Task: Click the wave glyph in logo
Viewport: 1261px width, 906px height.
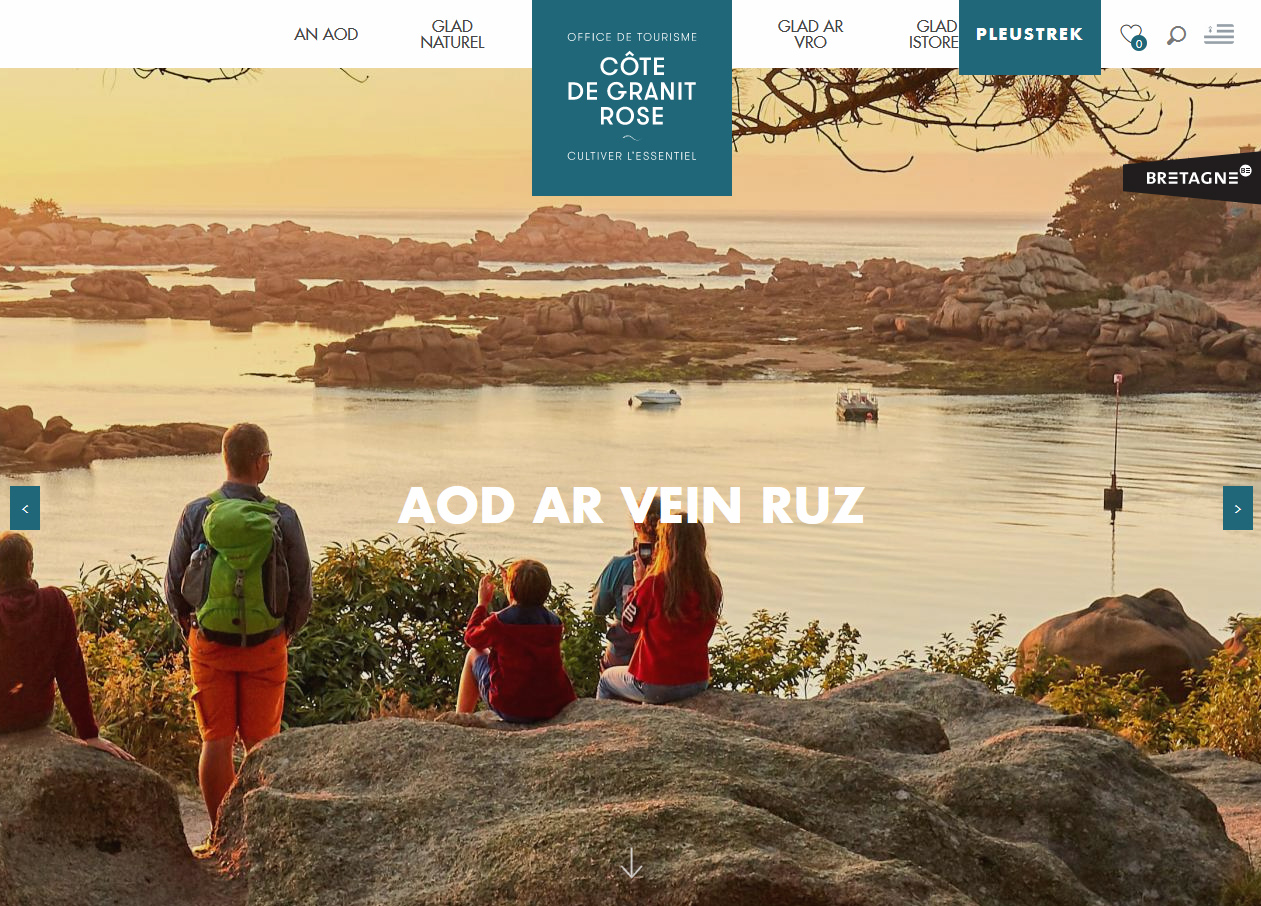Action: click(x=630, y=138)
